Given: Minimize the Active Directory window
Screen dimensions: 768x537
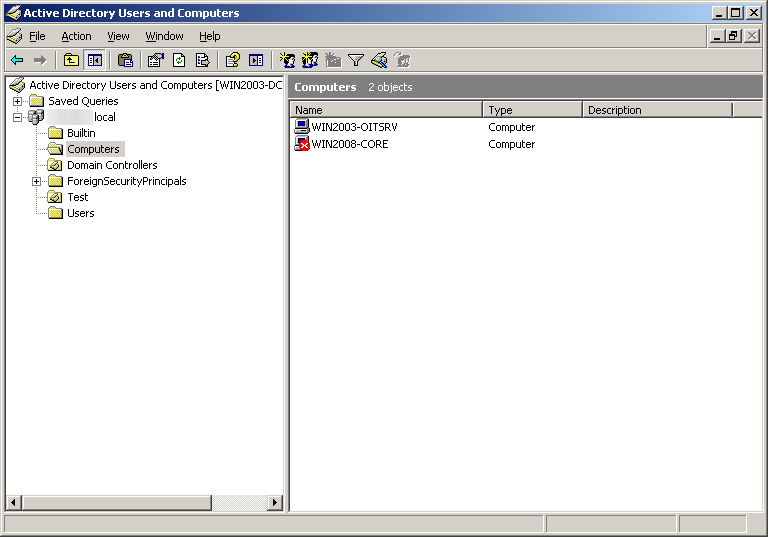Looking at the screenshot, I should coord(719,13).
